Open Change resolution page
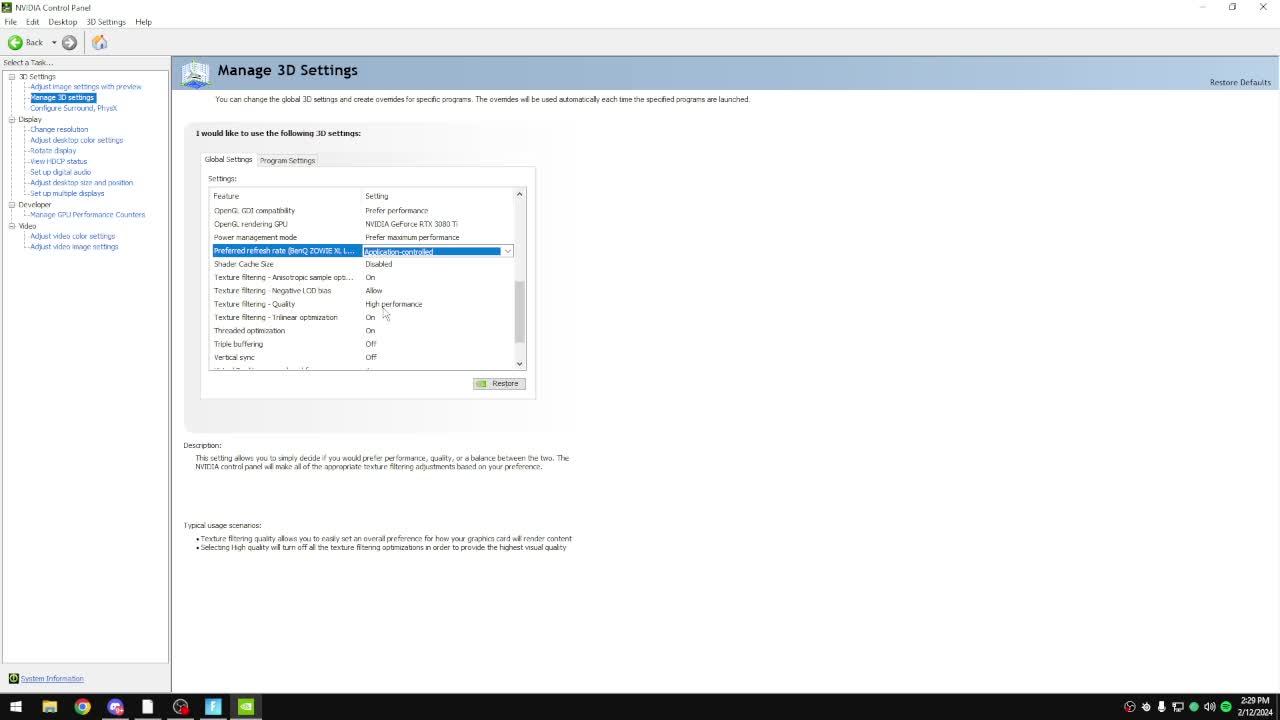This screenshot has height=720, width=1280. click(59, 129)
